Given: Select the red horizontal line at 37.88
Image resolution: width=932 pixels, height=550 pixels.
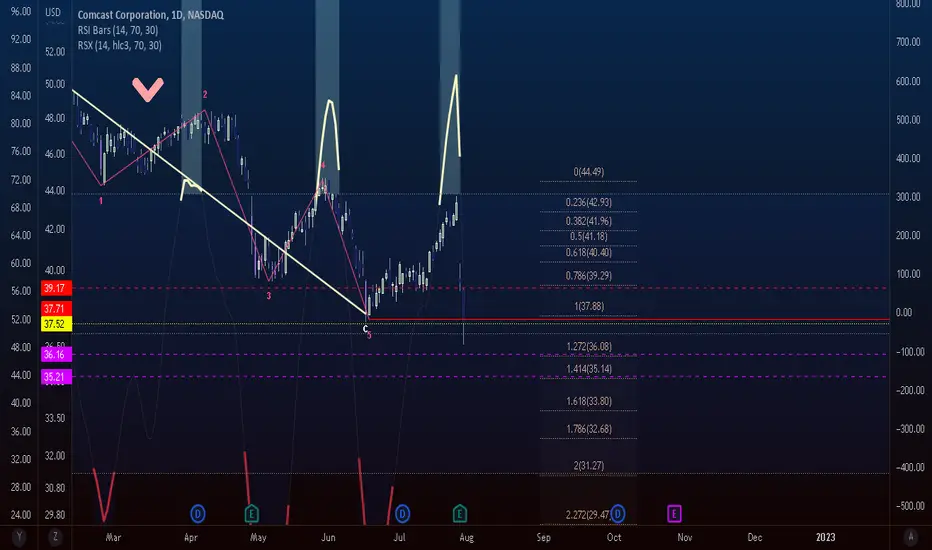Looking at the screenshot, I should pos(629,320).
